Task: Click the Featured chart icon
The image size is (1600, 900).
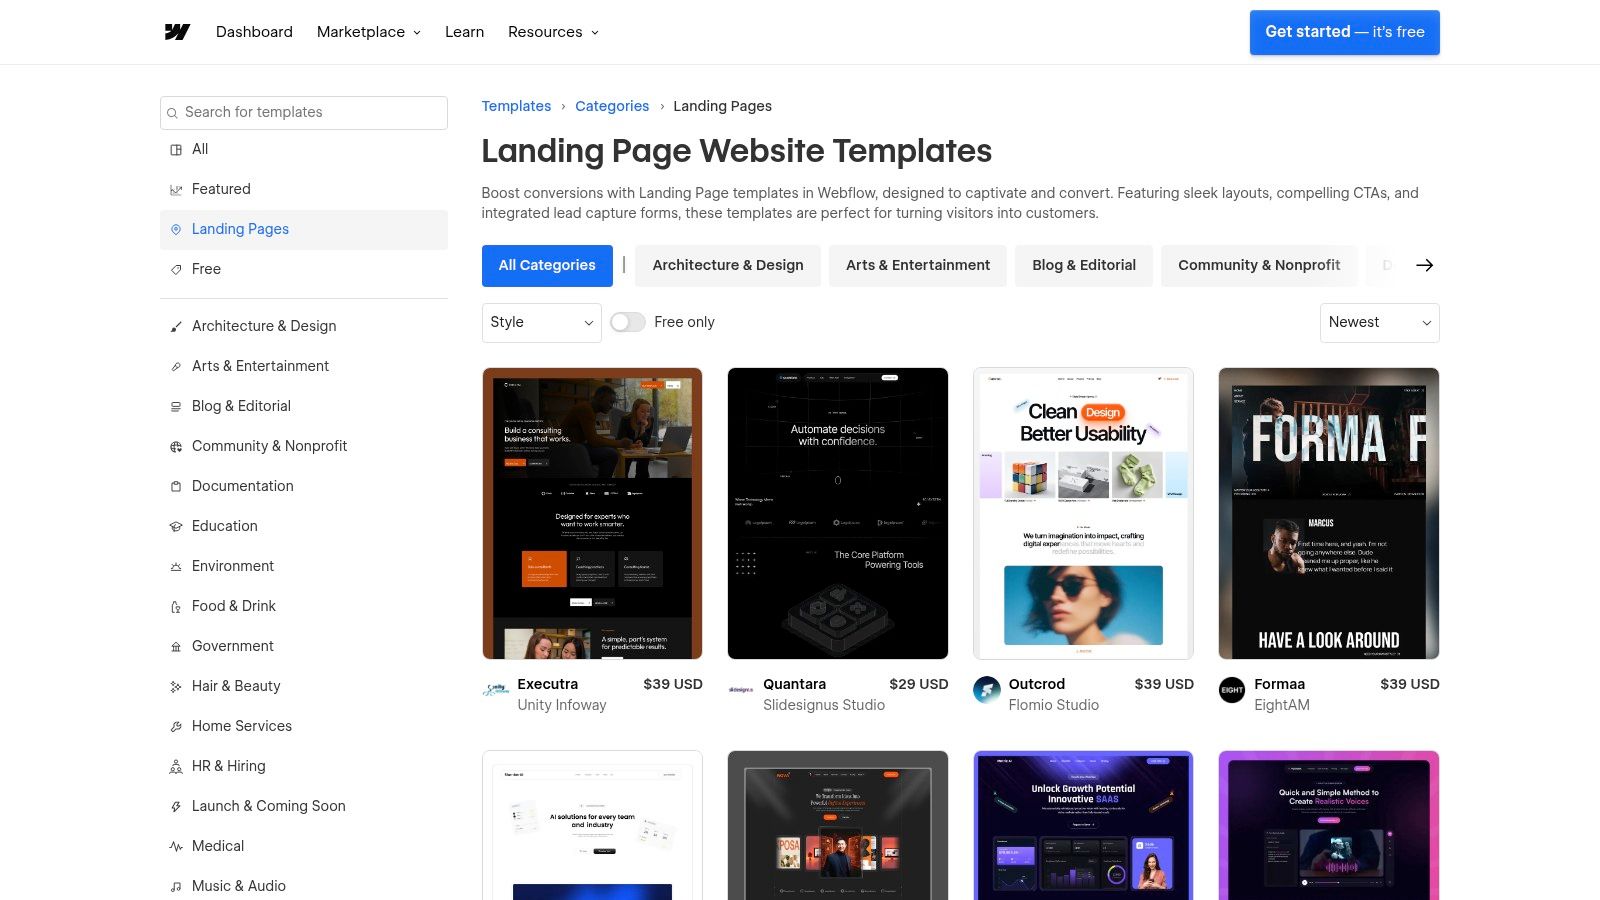Action: (176, 189)
